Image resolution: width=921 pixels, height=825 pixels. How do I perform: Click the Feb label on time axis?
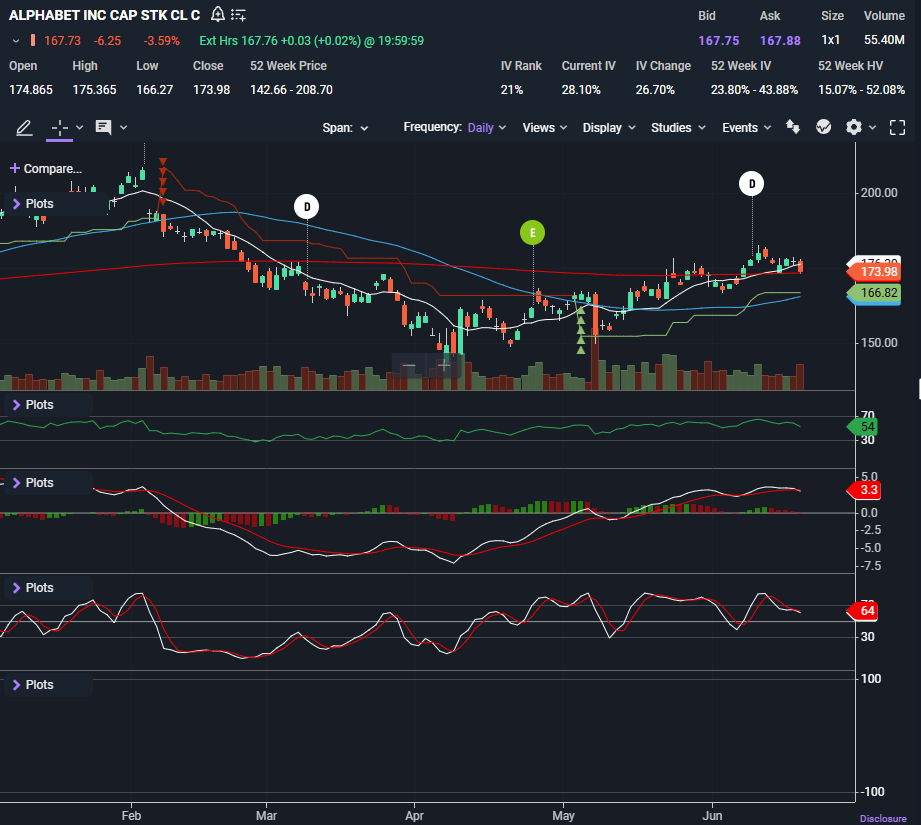[x=132, y=816]
